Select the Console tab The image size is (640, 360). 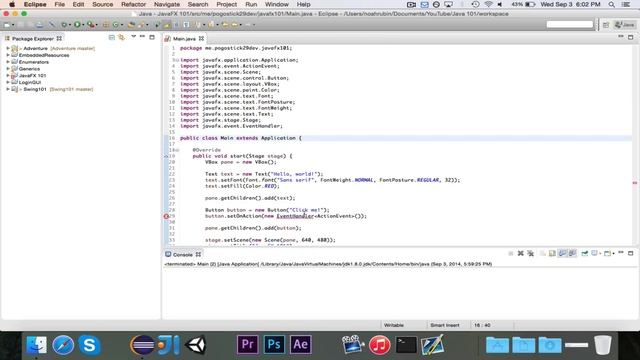[182, 254]
